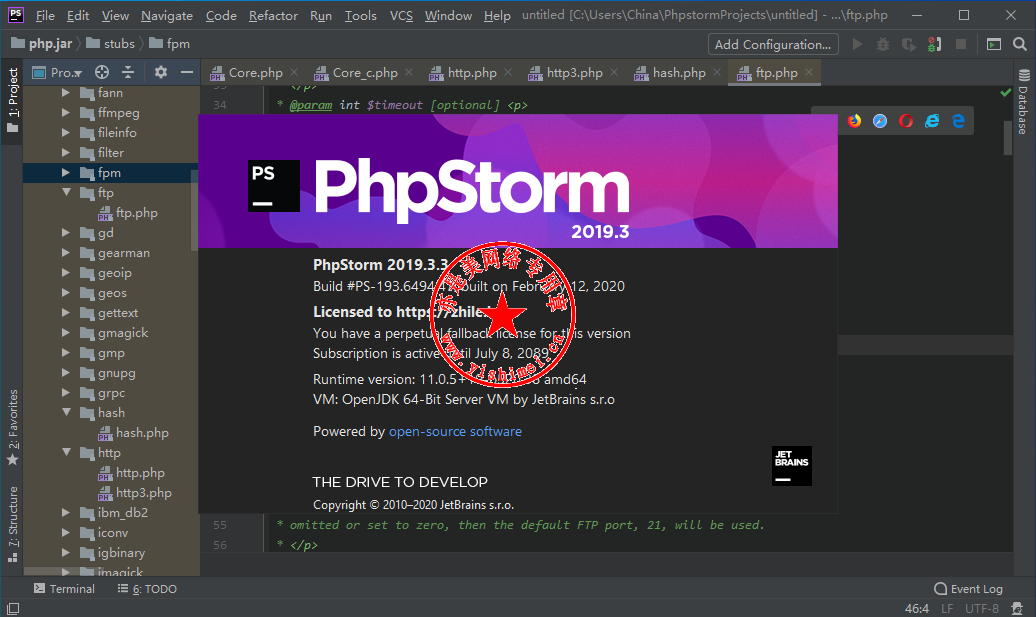This screenshot has height=617, width=1036.
Task: Click the UTF-8 encoding indicator
Action: click(x=981, y=608)
